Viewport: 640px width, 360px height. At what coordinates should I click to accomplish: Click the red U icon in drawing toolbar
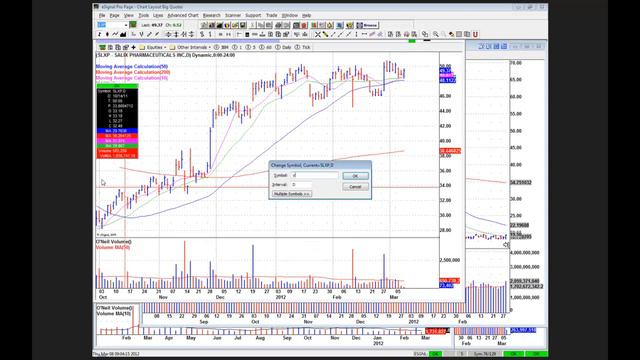(x=475, y=34)
